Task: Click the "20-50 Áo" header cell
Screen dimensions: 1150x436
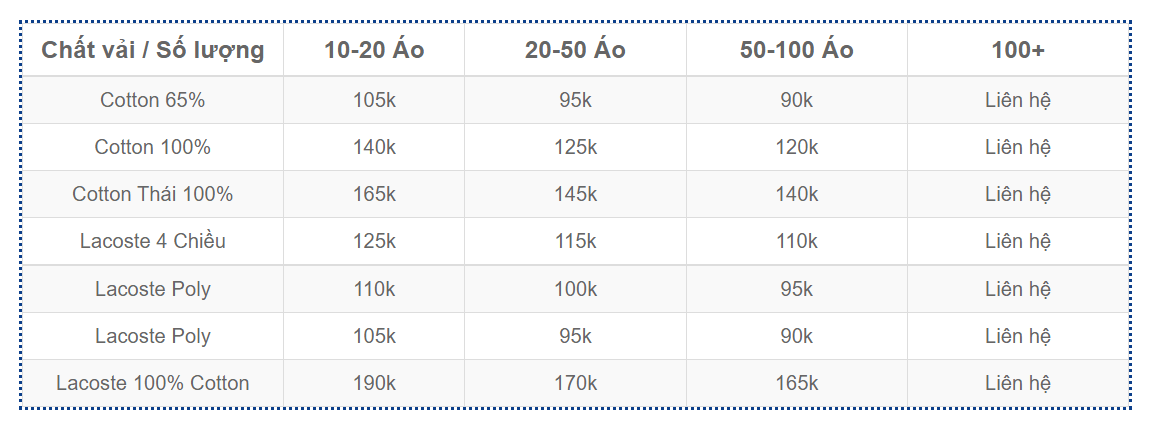Action: point(575,50)
